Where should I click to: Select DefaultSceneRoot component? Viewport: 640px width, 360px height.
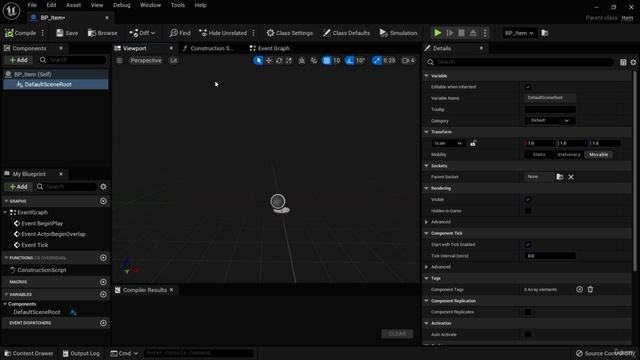coord(56,84)
